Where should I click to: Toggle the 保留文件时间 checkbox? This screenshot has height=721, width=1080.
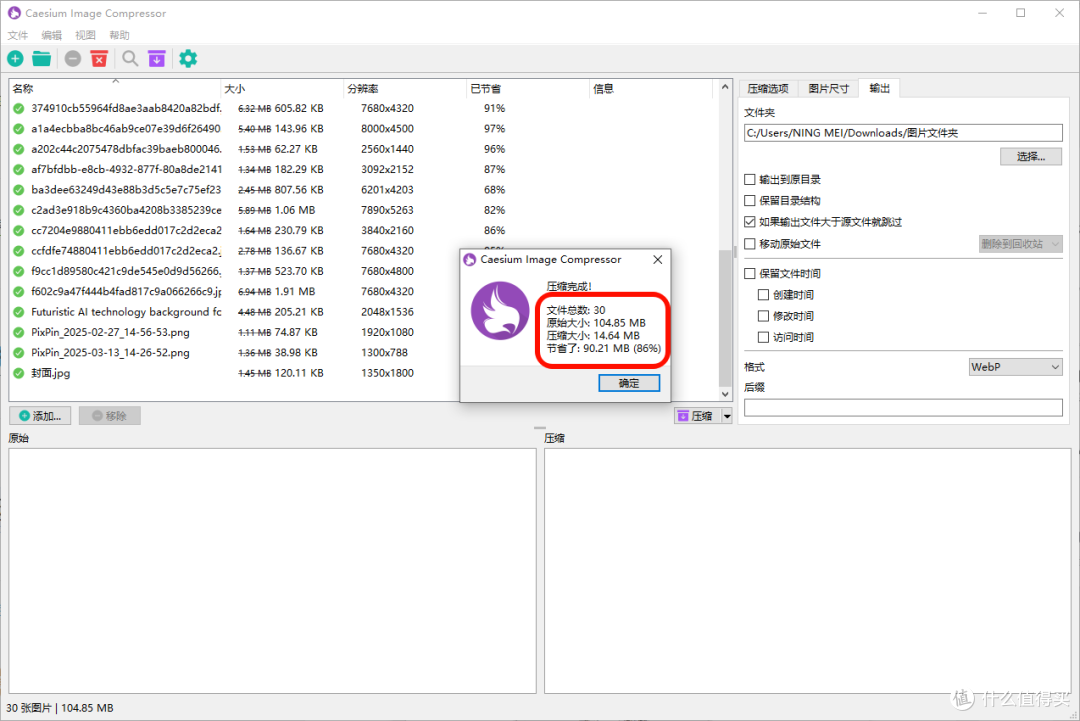pos(750,273)
